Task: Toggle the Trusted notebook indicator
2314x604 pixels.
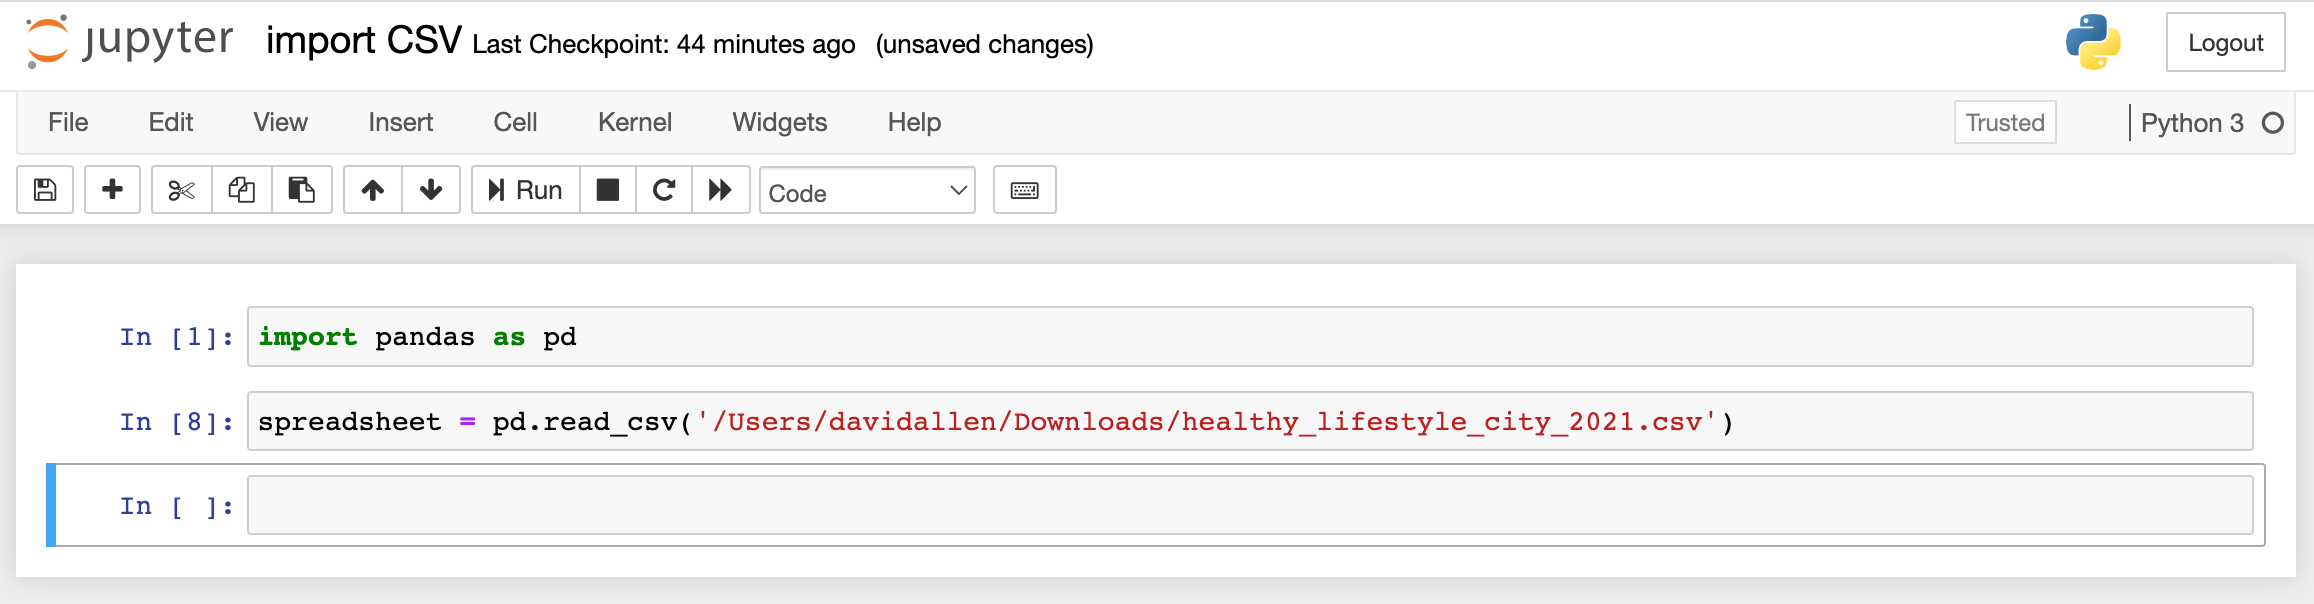Action: coord(2005,122)
